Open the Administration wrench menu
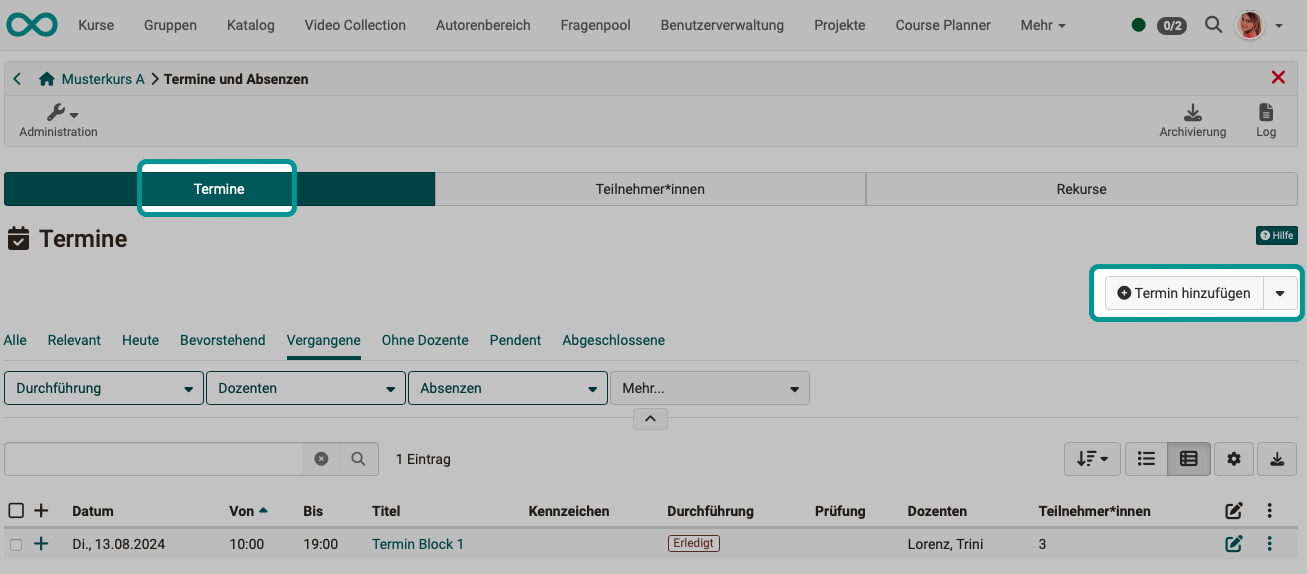Viewport: 1307px width, 574px height. [59, 121]
